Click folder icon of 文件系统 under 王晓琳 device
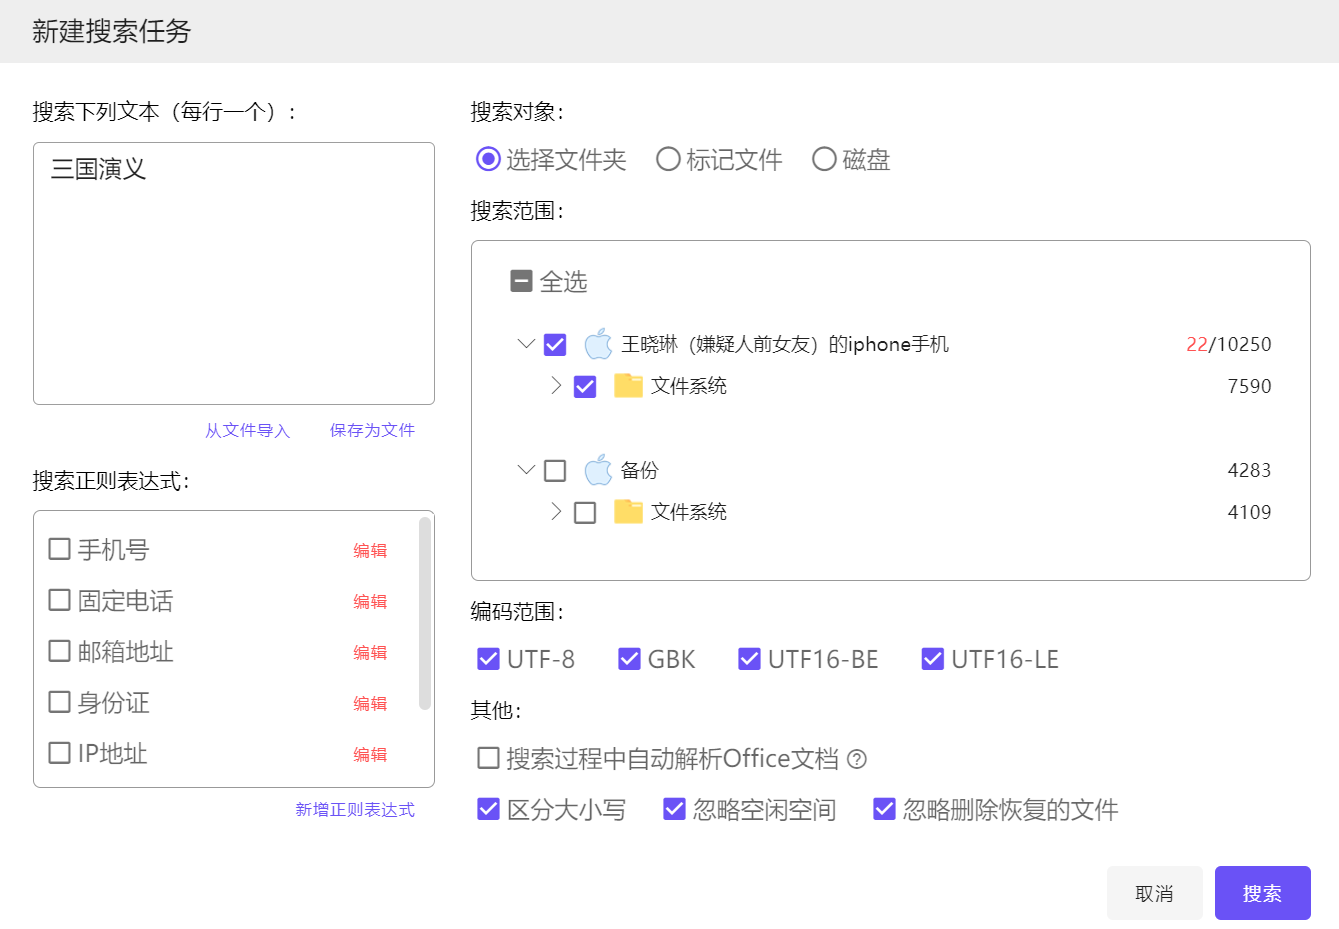The height and width of the screenshot is (929, 1339). pyautogui.click(x=628, y=386)
